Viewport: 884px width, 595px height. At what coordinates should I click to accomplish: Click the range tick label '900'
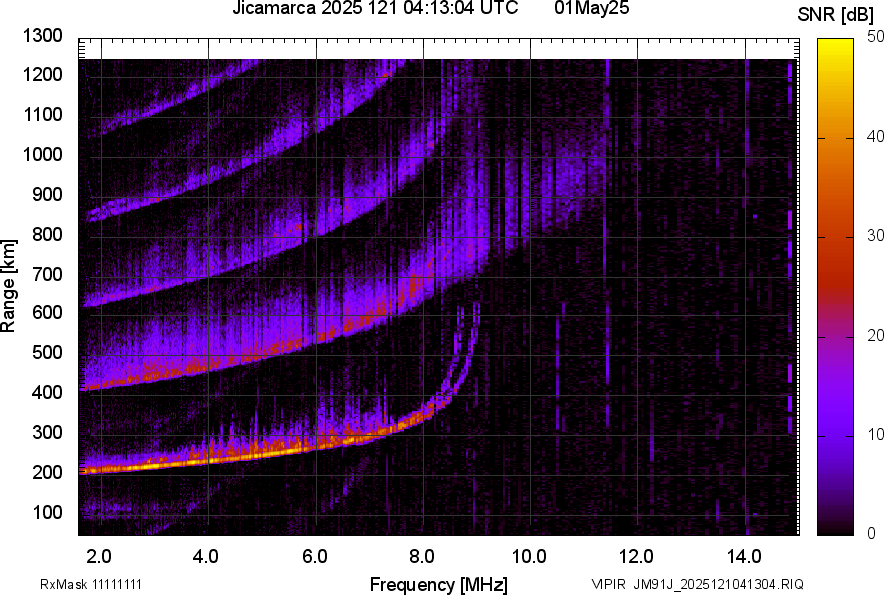(47, 194)
